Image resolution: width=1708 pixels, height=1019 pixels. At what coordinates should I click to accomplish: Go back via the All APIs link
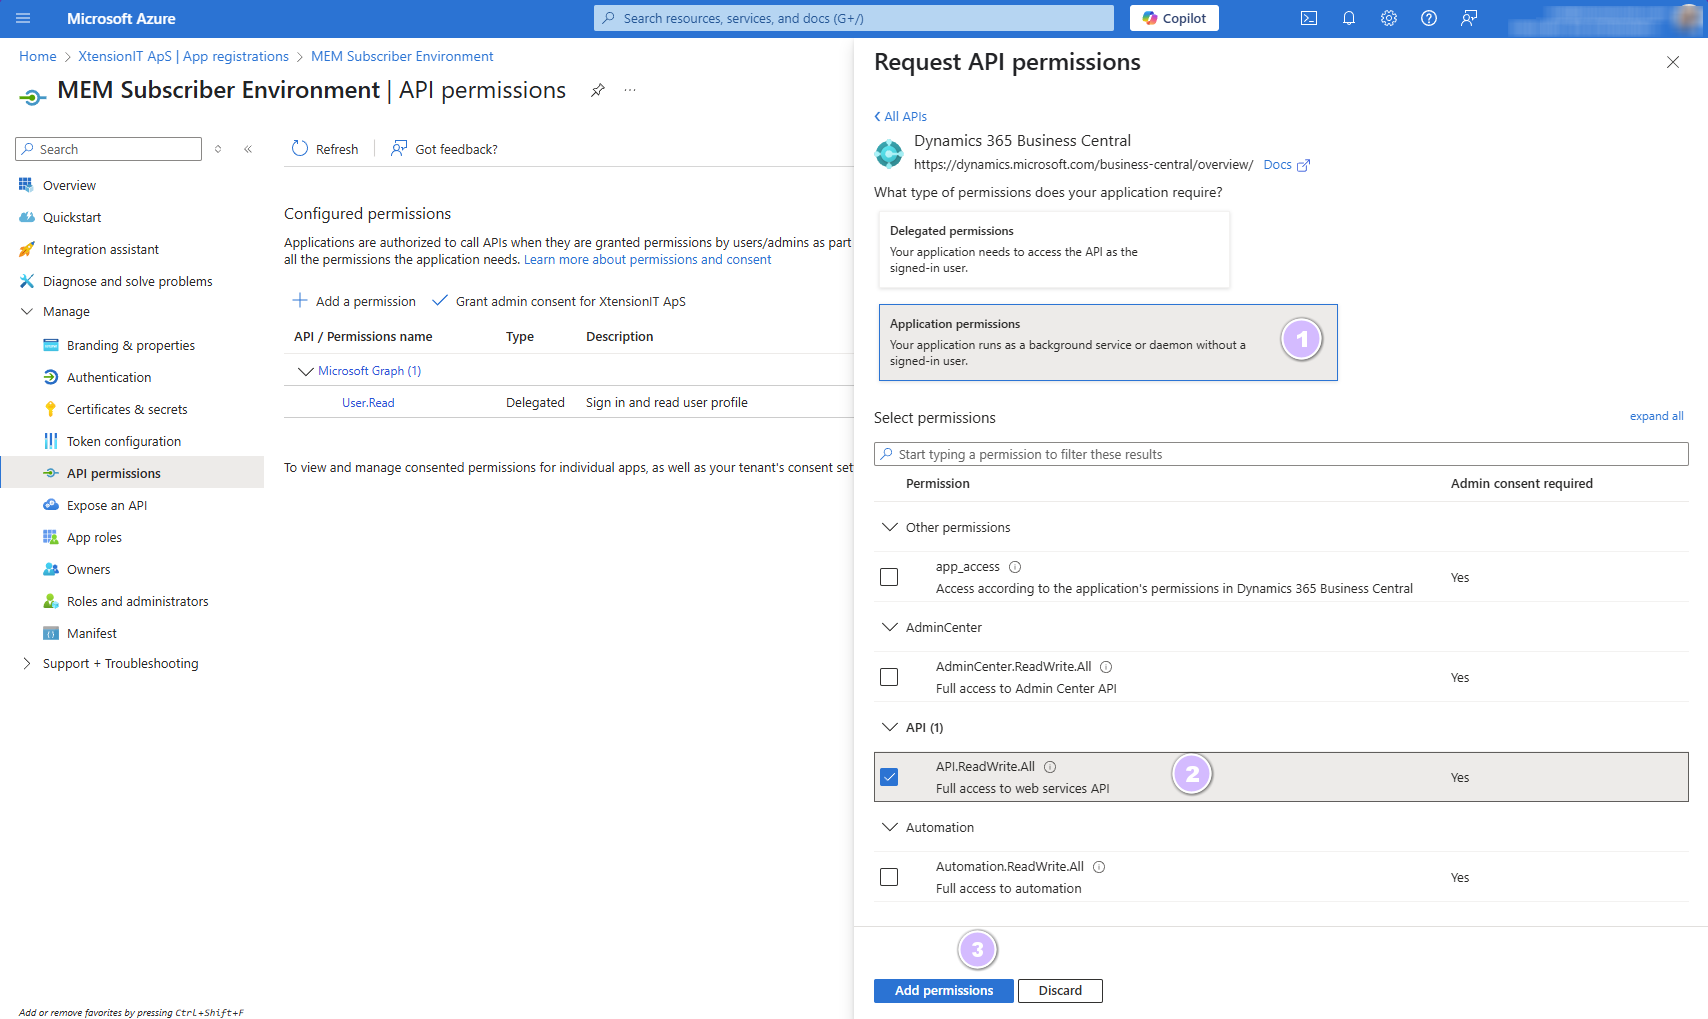click(x=901, y=116)
